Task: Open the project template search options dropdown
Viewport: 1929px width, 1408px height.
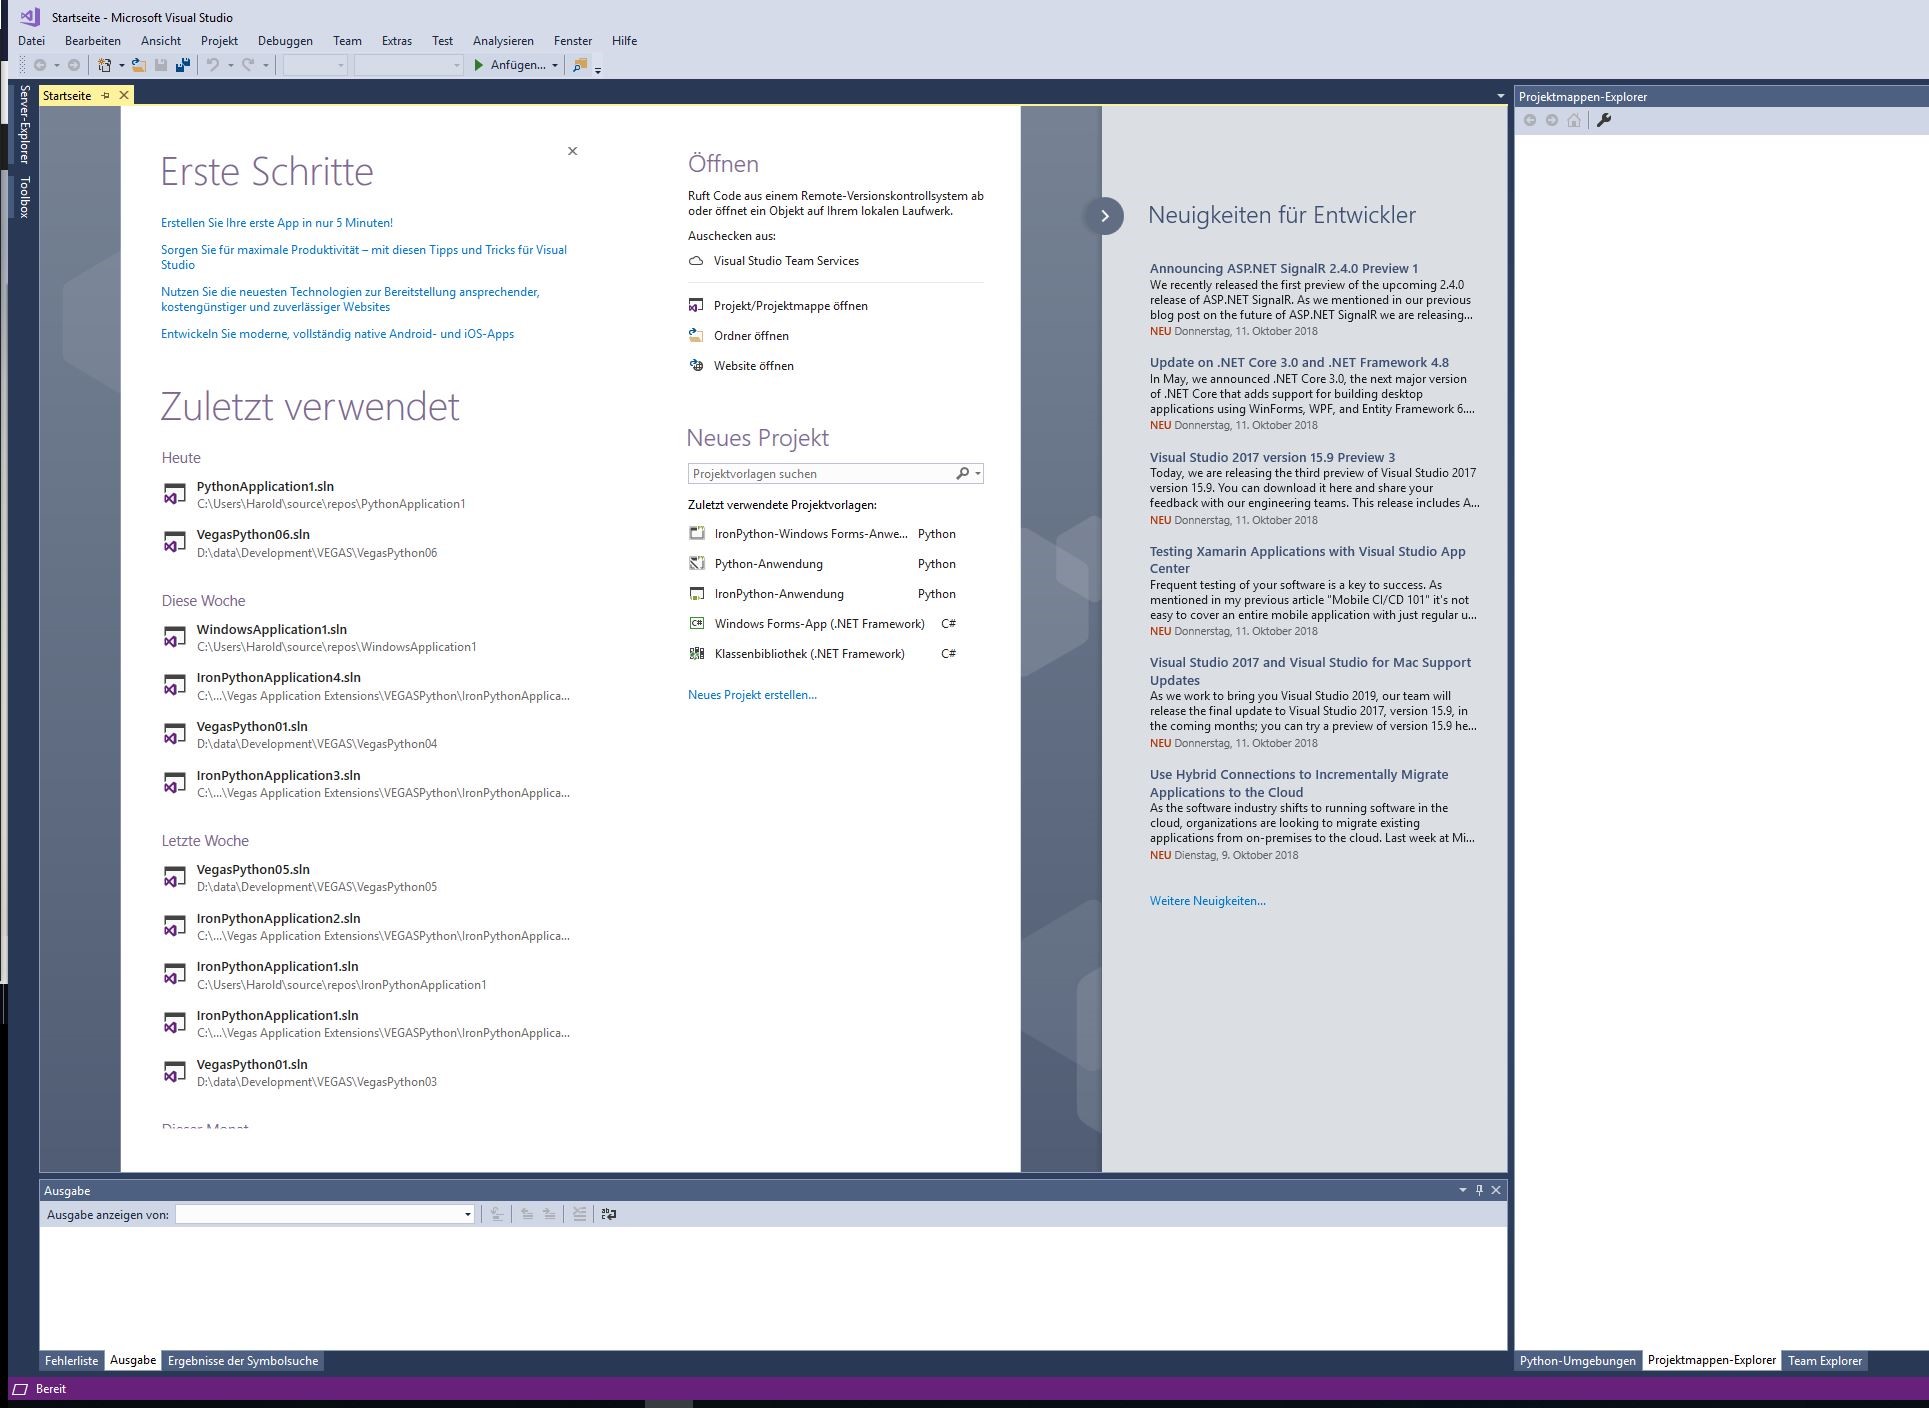Action: tap(978, 474)
